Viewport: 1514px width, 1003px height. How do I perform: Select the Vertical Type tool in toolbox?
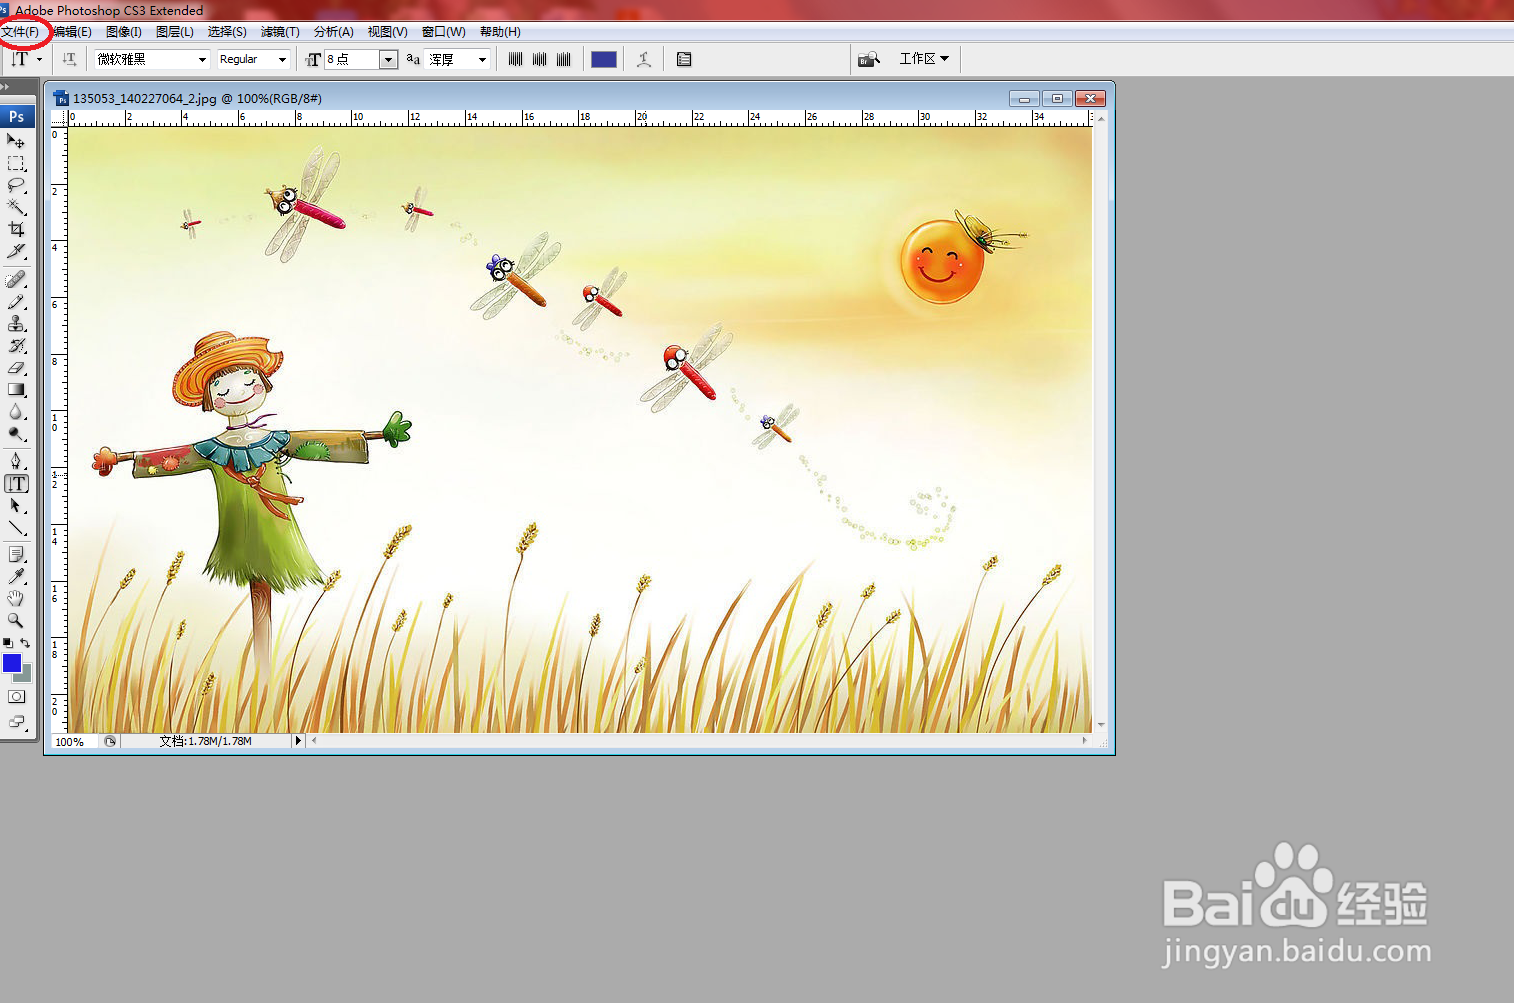click(x=16, y=483)
